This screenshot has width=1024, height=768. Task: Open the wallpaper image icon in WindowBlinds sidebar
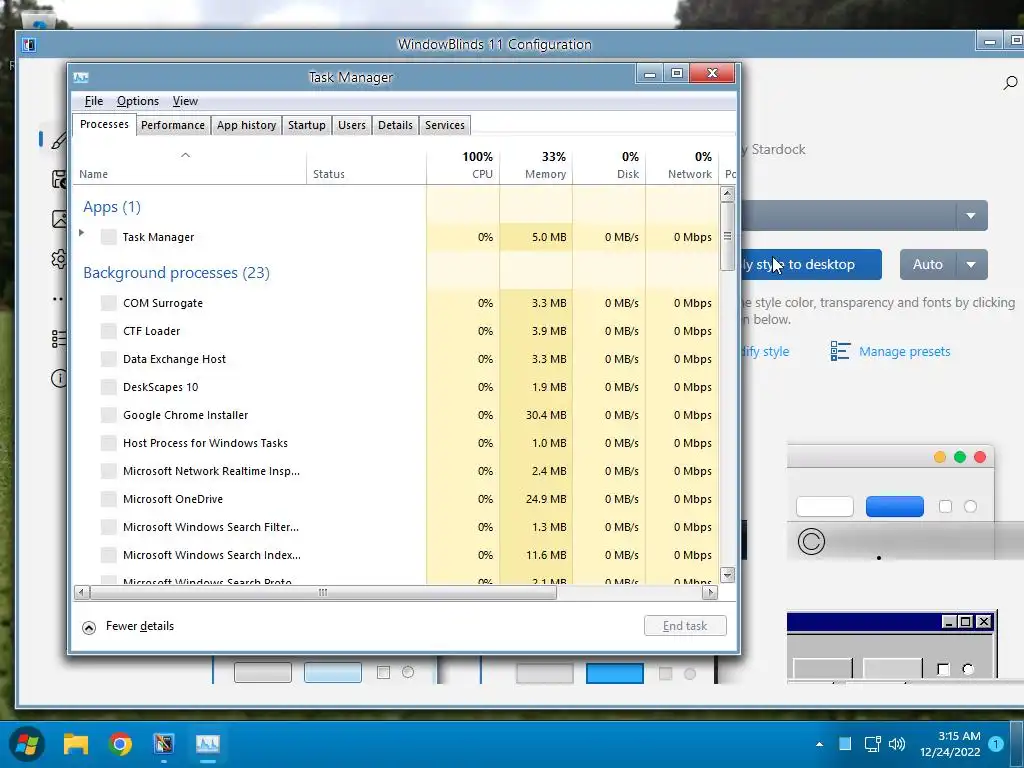[59, 219]
